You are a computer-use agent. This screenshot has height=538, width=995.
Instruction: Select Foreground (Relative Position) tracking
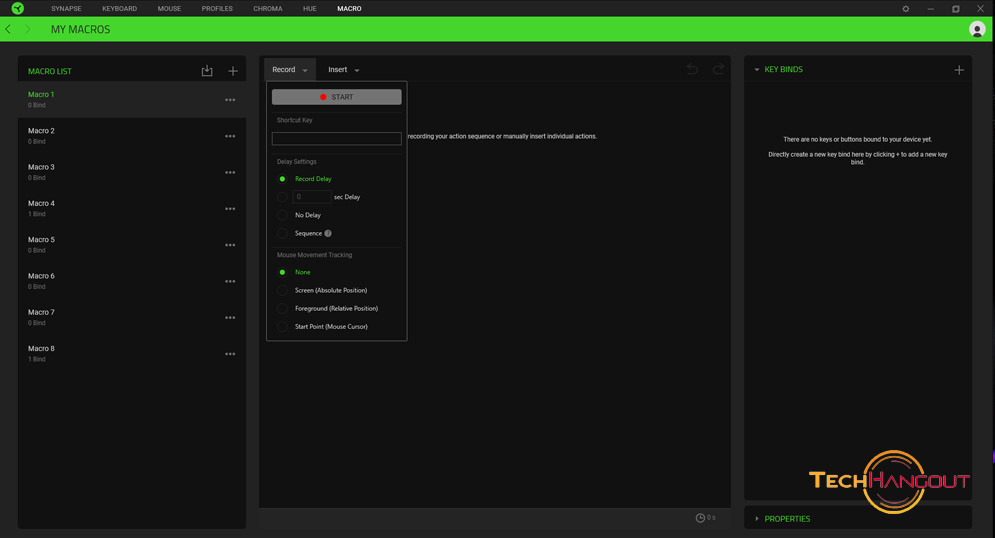click(282, 308)
